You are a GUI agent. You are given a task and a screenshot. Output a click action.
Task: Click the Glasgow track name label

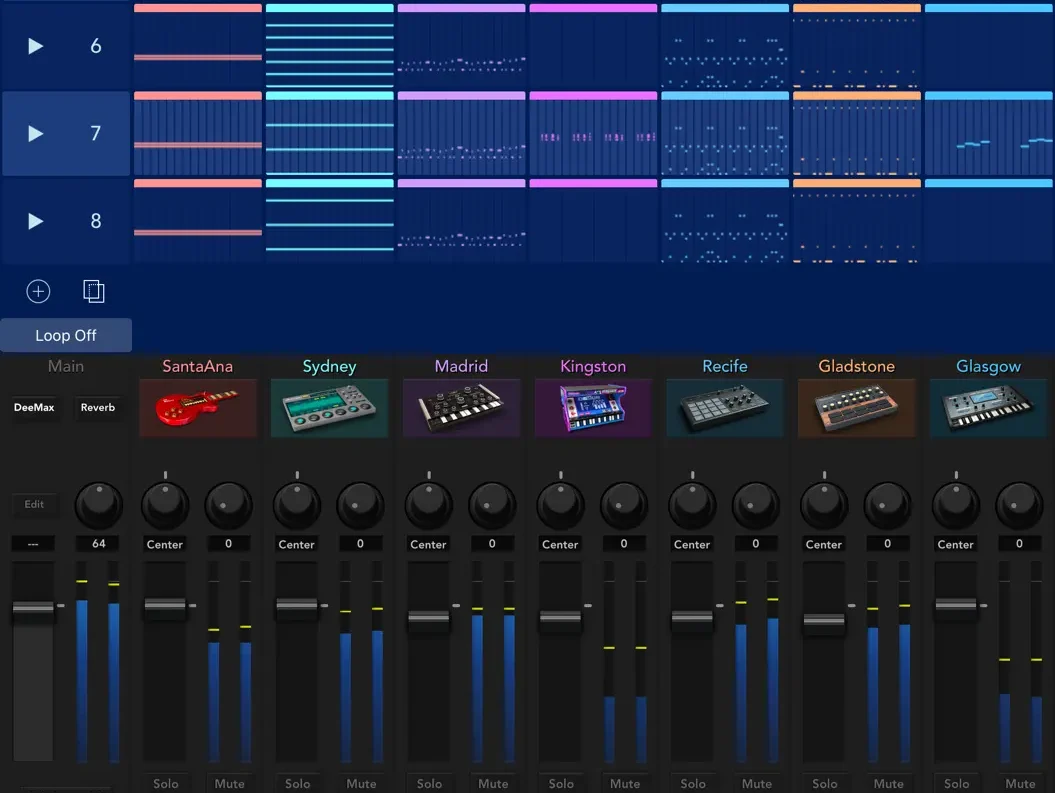point(988,366)
